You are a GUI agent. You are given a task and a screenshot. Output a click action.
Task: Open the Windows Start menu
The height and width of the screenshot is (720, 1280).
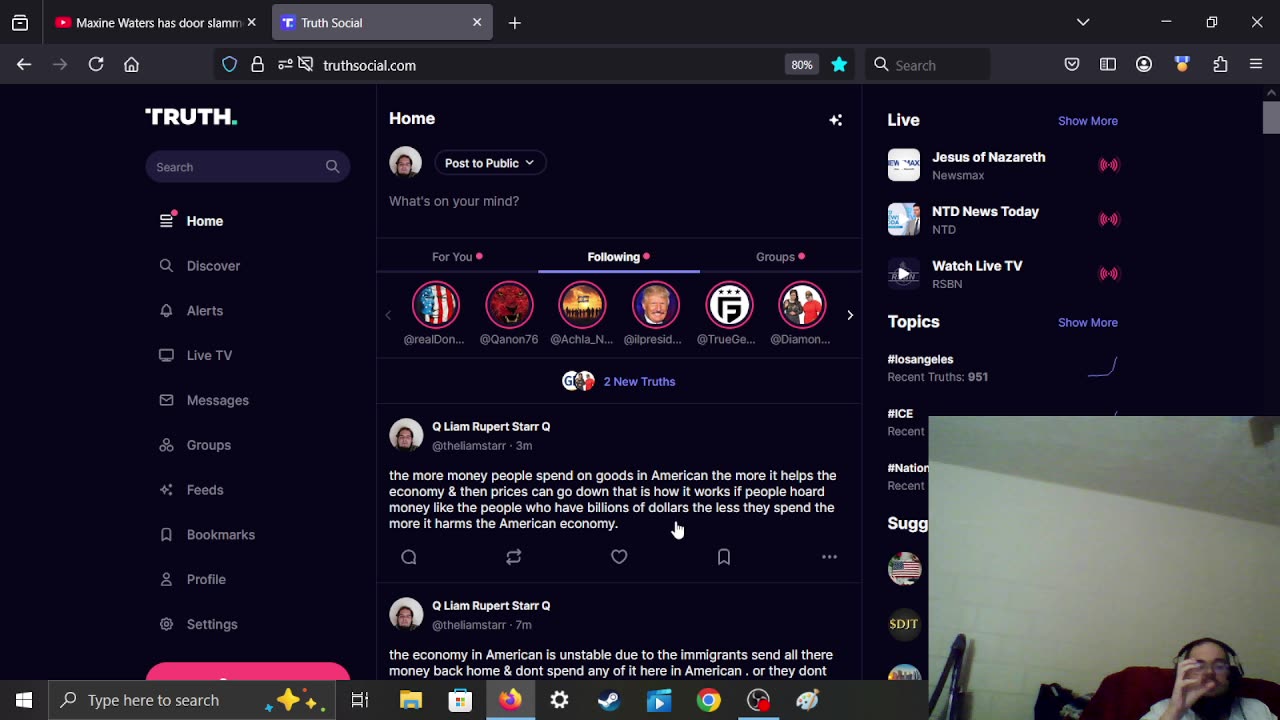24,700
